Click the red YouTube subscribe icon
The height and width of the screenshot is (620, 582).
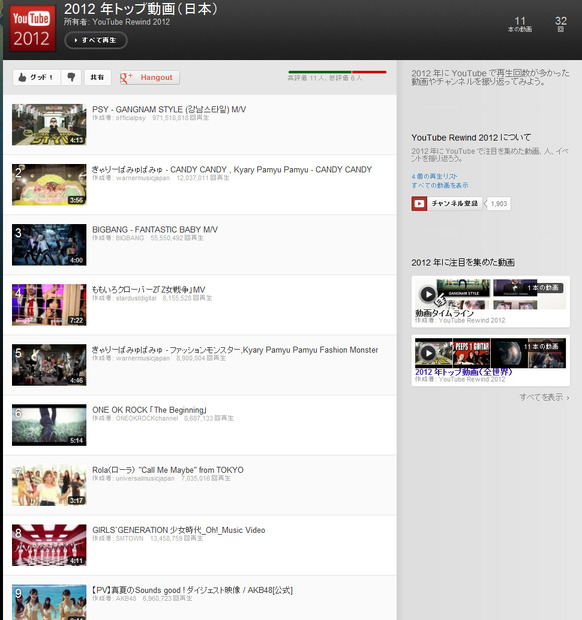(x=419, y=204)
